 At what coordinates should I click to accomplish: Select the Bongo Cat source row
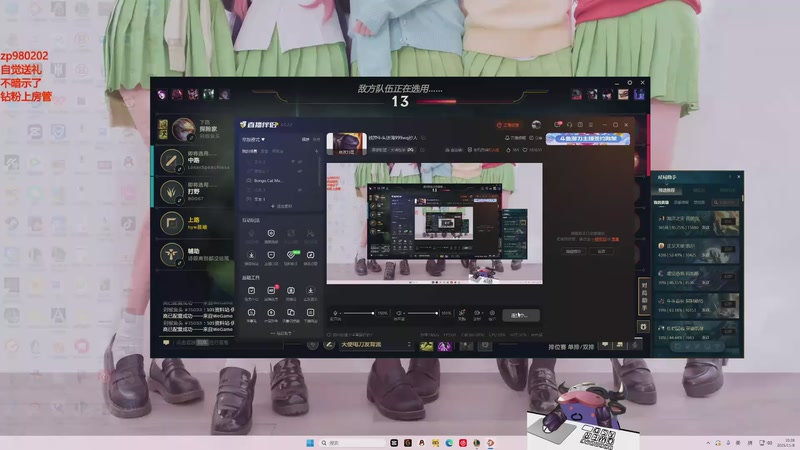coord(278,181)
